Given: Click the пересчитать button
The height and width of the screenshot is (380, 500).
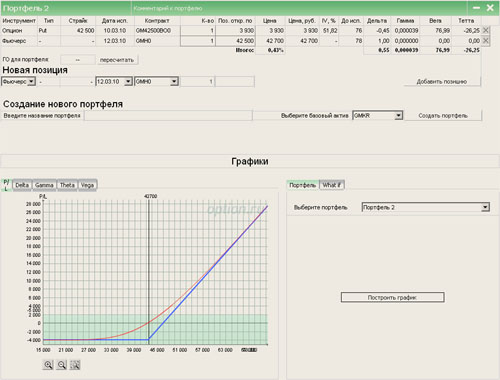Looking at the screenshot, I should tap(117, 60).
